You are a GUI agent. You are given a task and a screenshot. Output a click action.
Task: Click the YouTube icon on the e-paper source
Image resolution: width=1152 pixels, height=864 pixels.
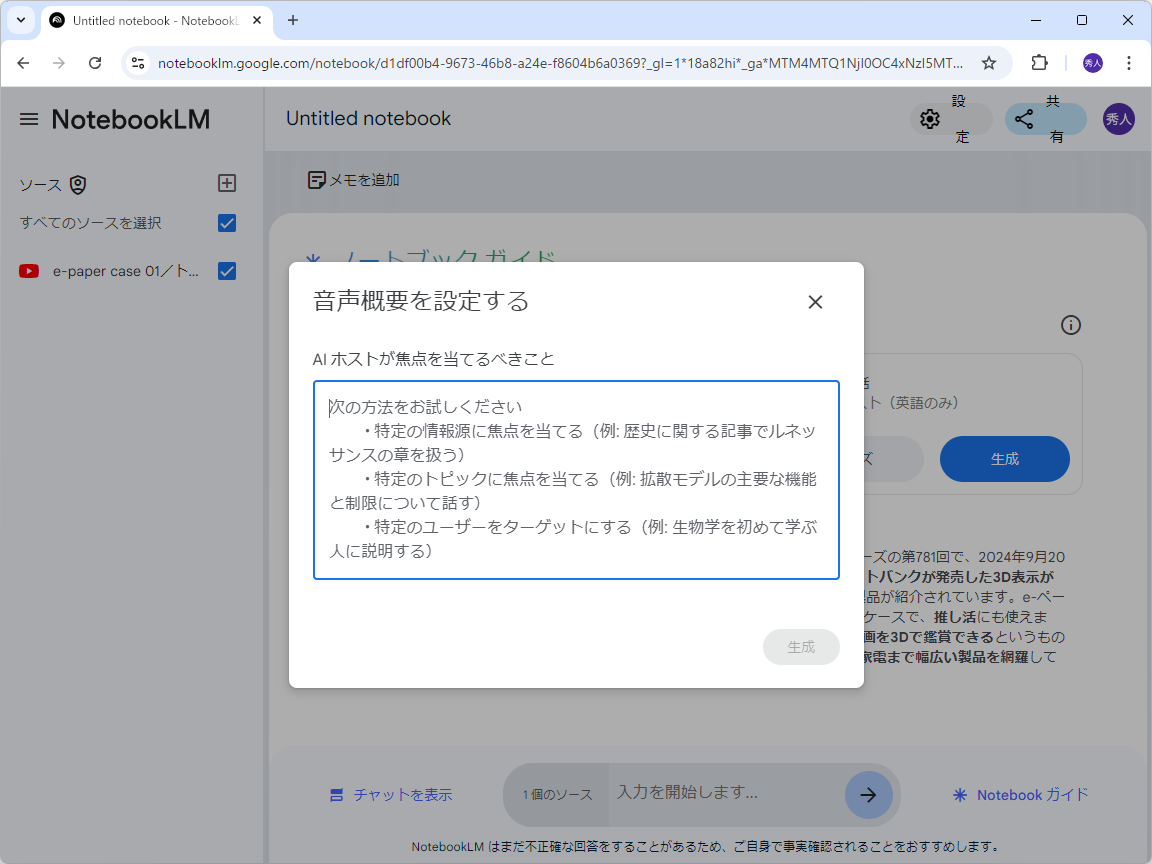[x=27, y=270]
